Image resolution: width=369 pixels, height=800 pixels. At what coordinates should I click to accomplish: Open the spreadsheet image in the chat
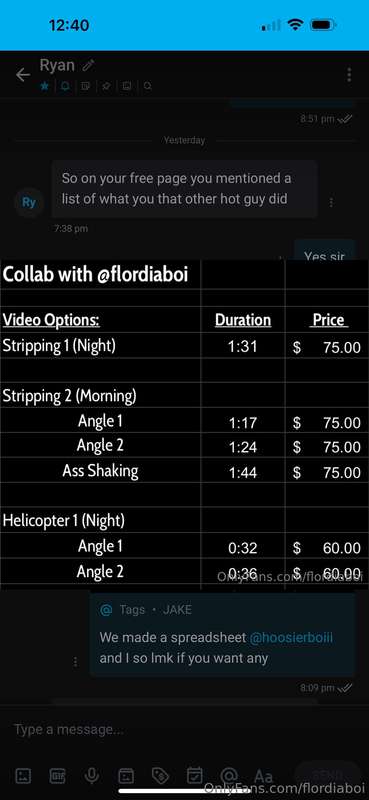pyautogui.click(x=184, y=424)
